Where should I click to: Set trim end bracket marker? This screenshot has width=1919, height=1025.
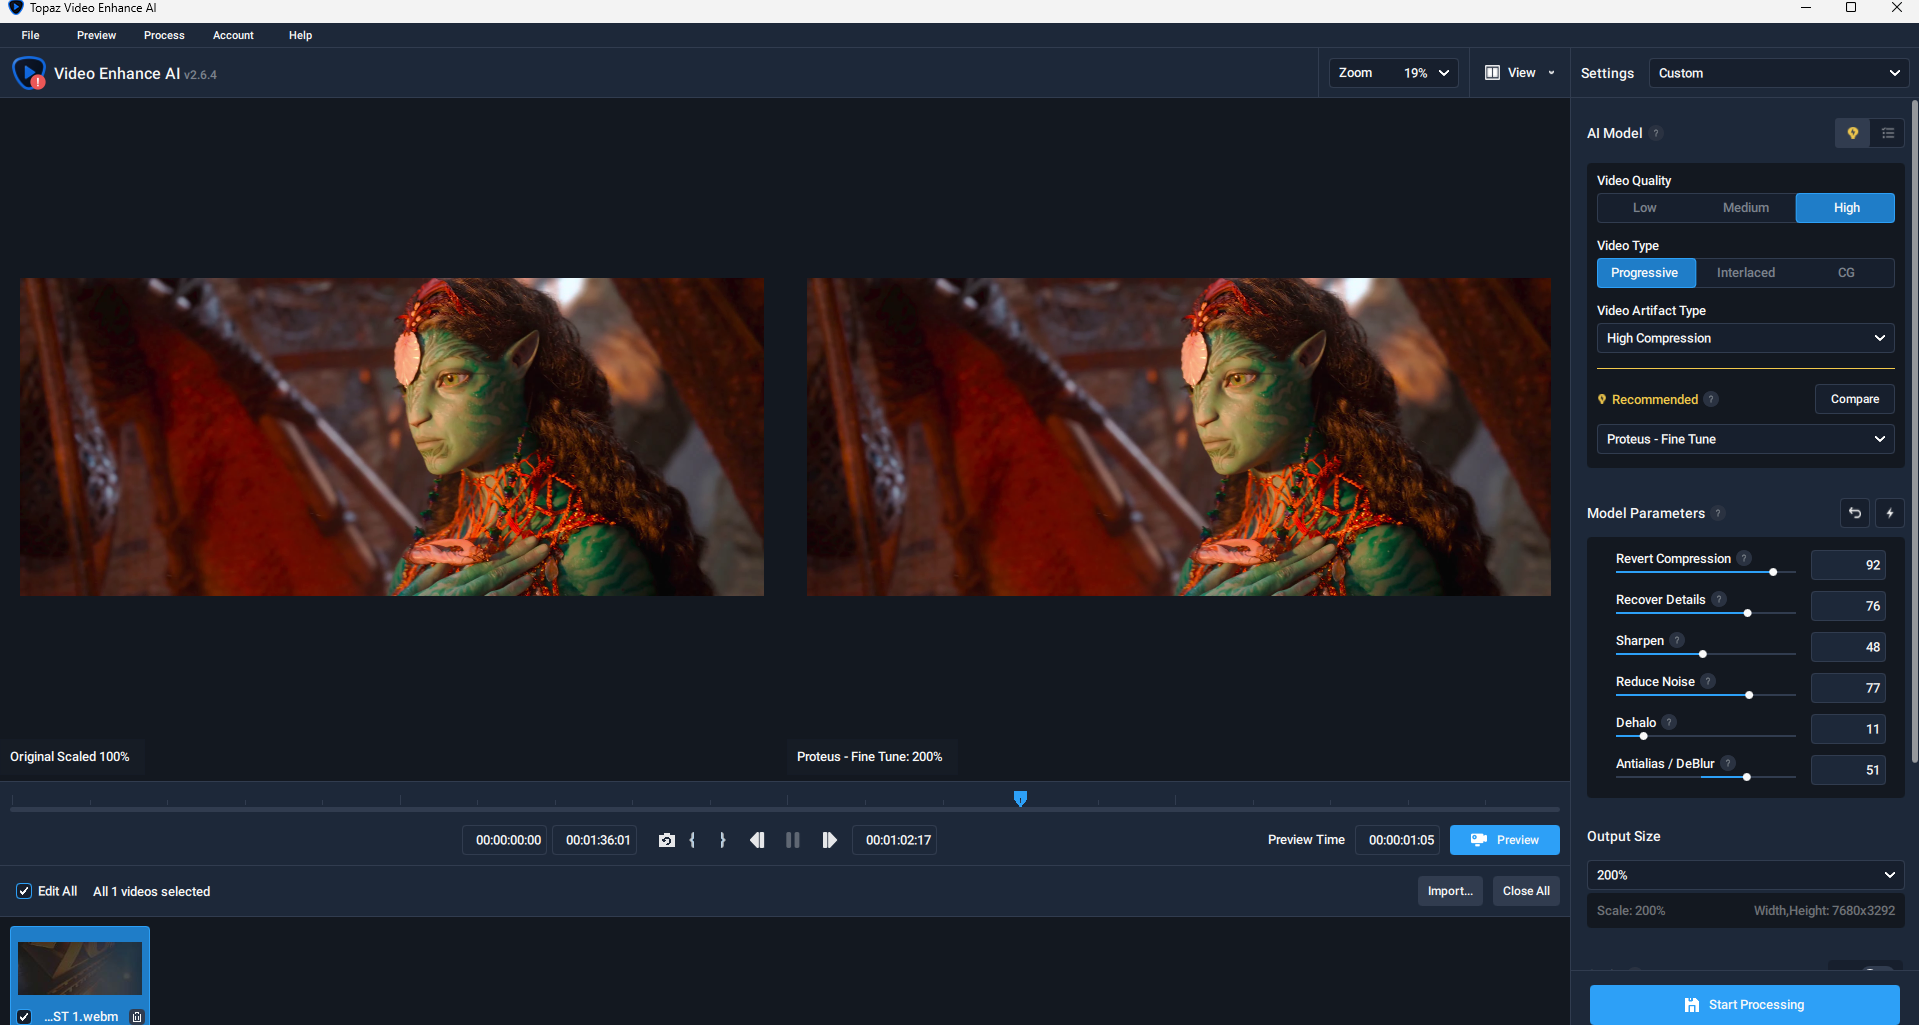(722, 840)
